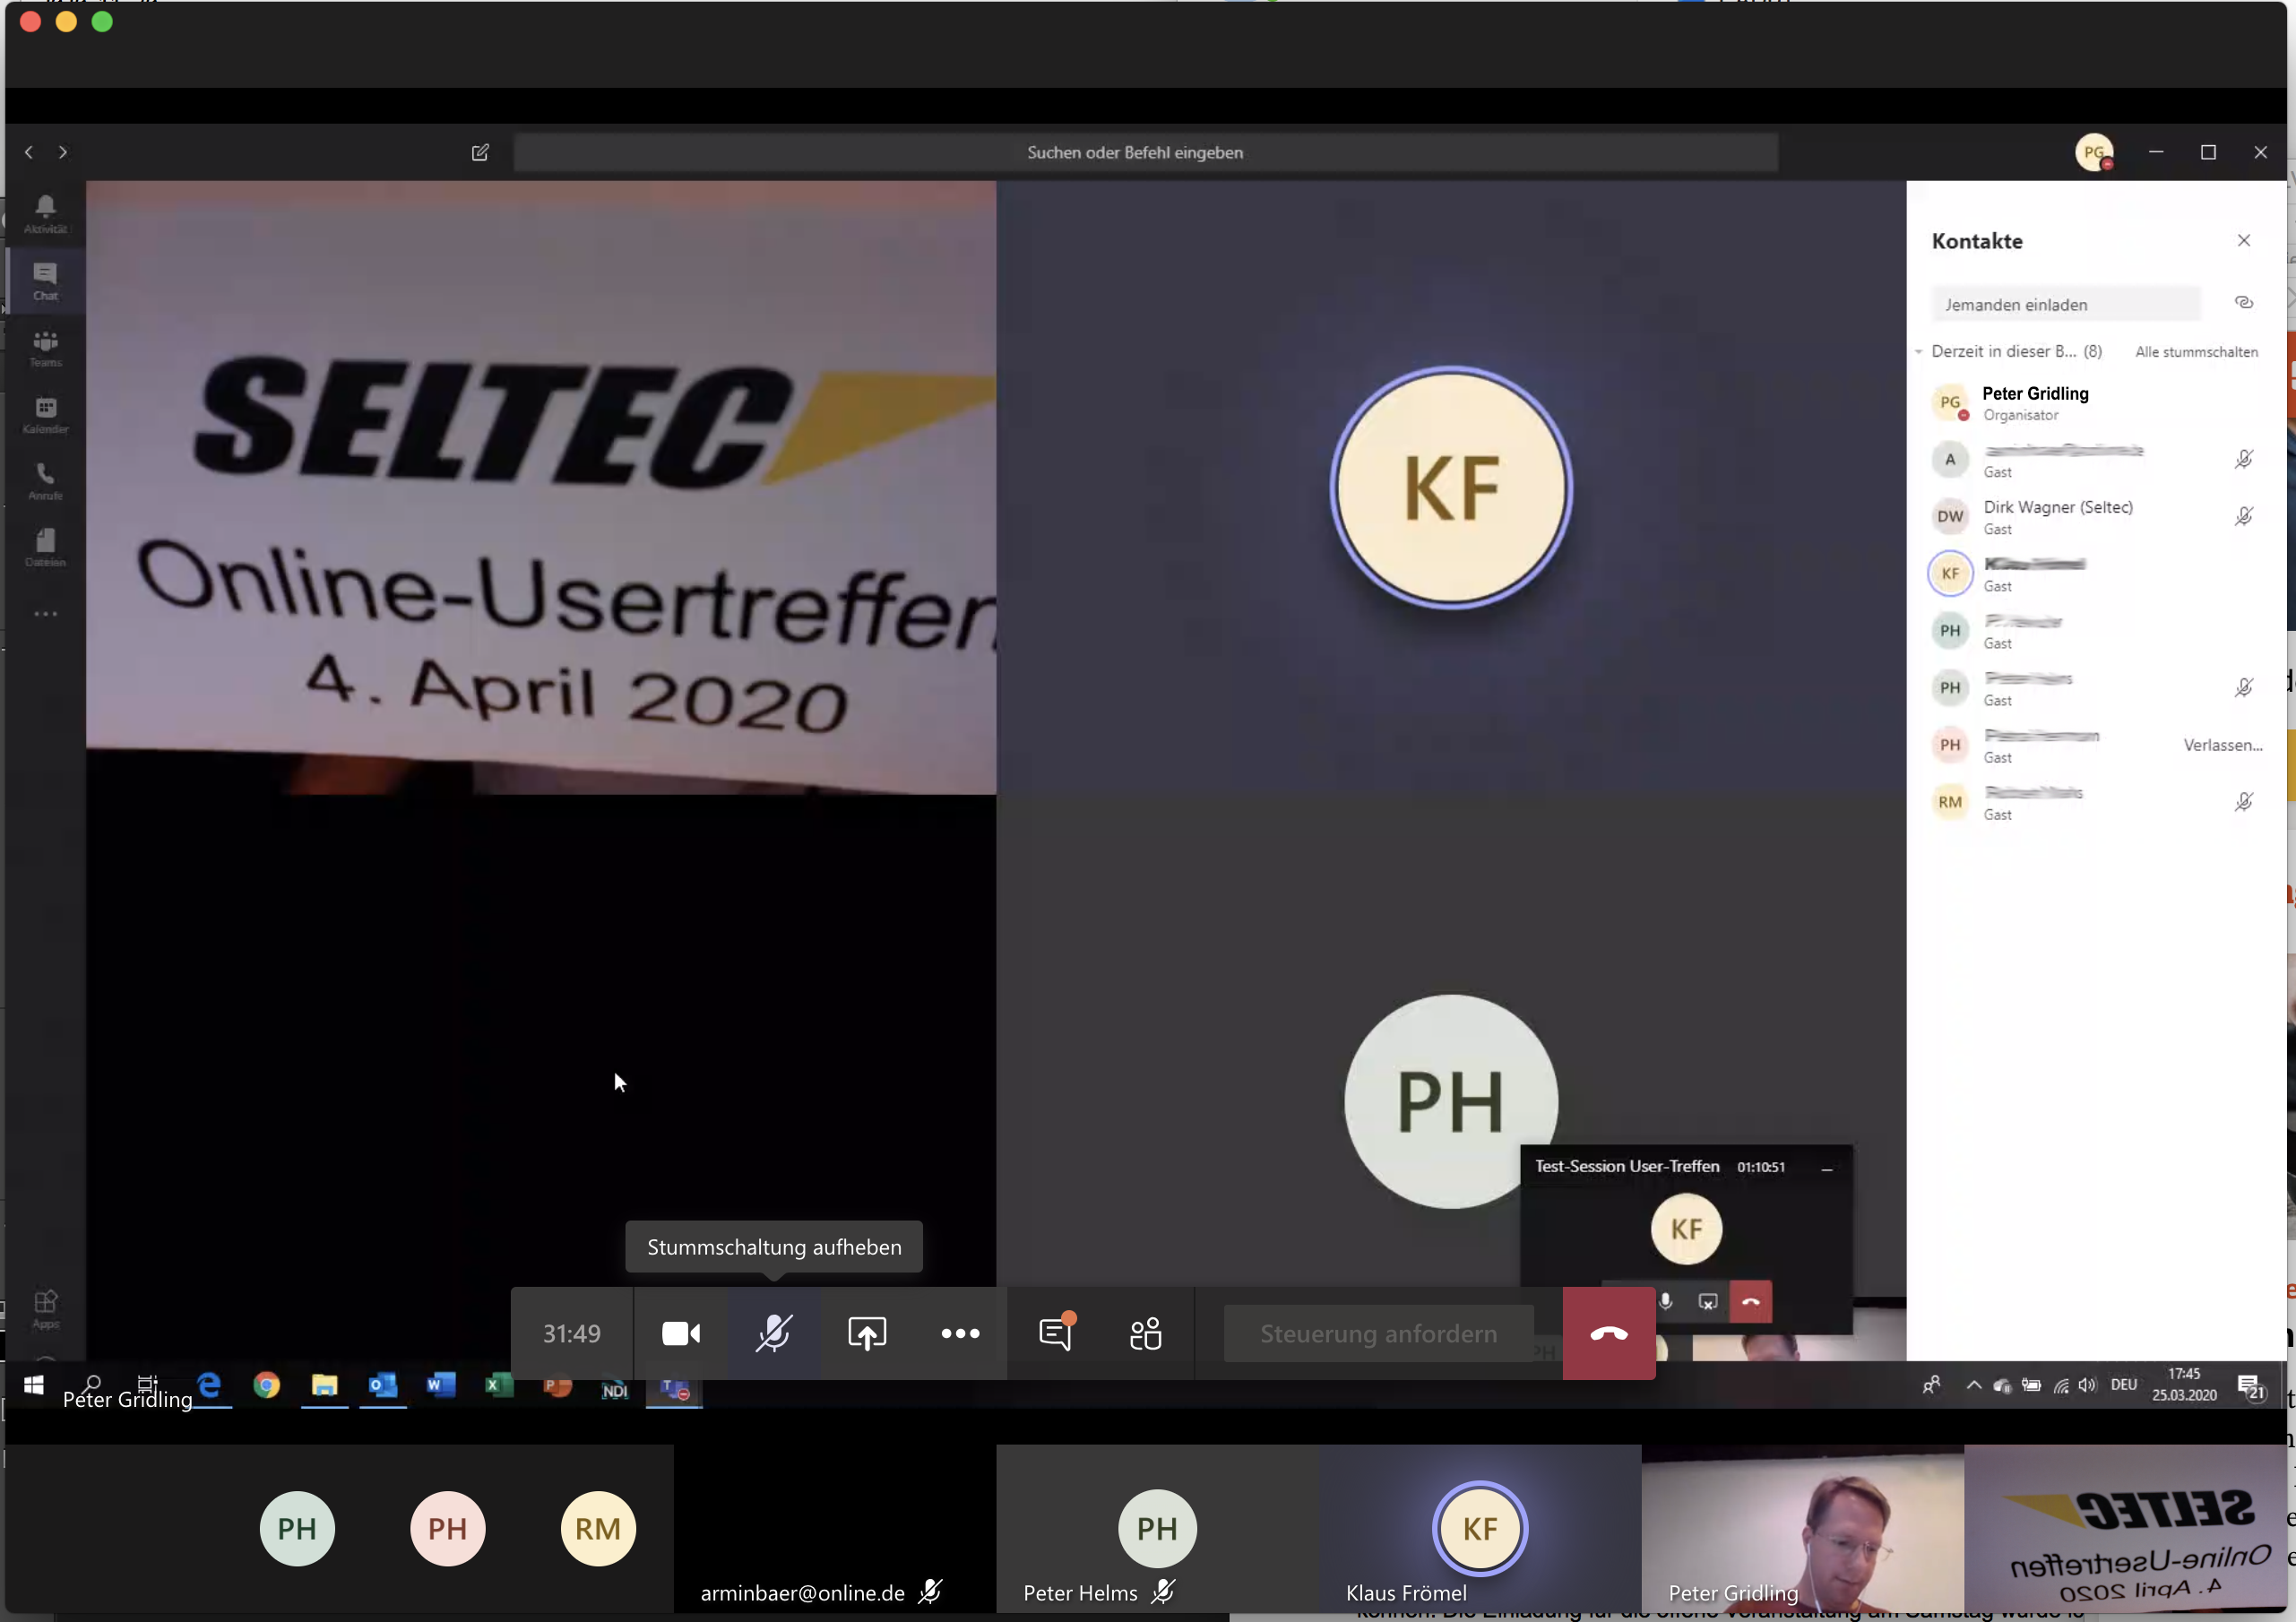Viewport: 2296px width, 1622px height.
Task: Open the Teams section in the sidebar
Action: (x=45, y=348)
